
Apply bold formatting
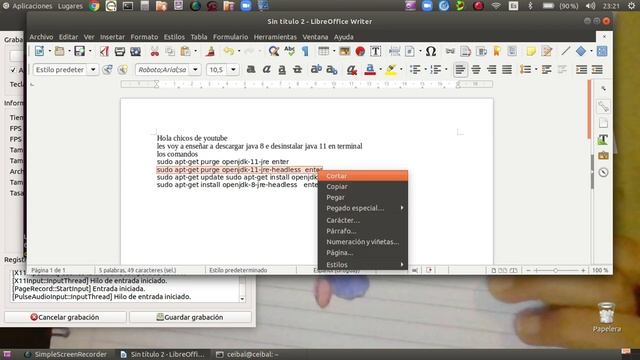(x=251, y=70)
